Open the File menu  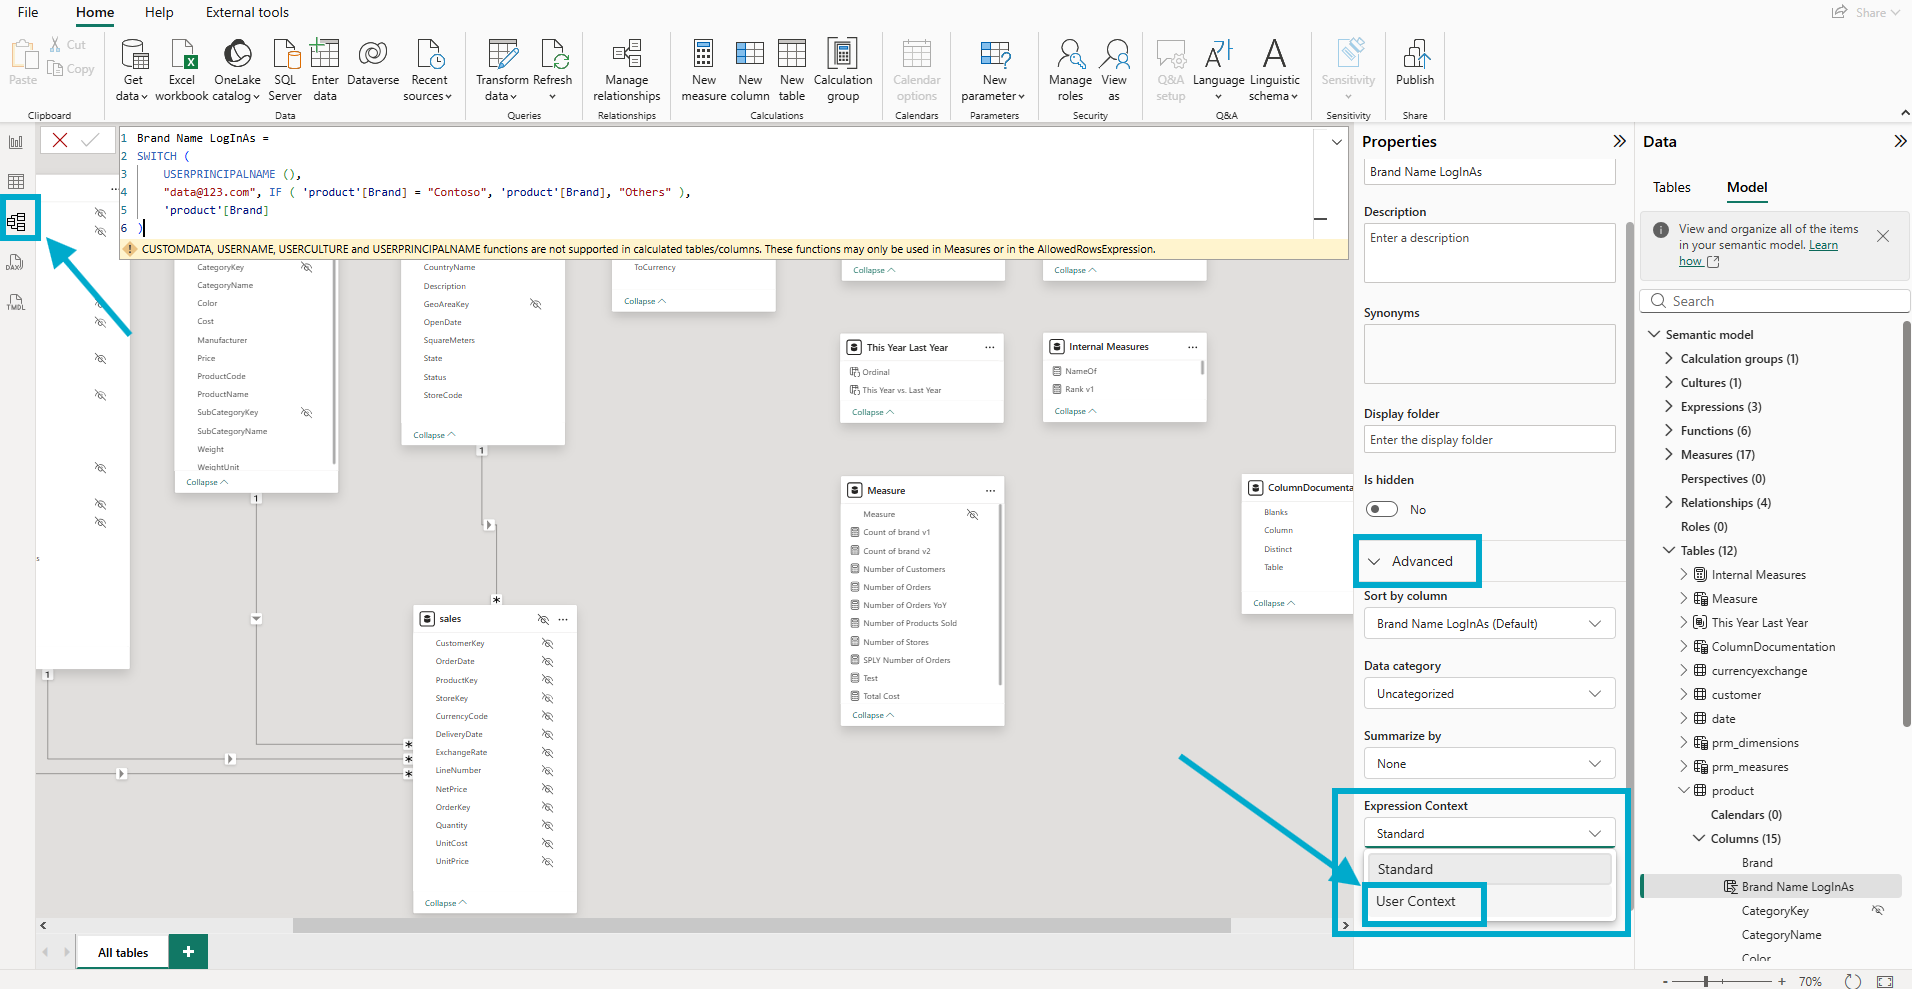(28, 12)
